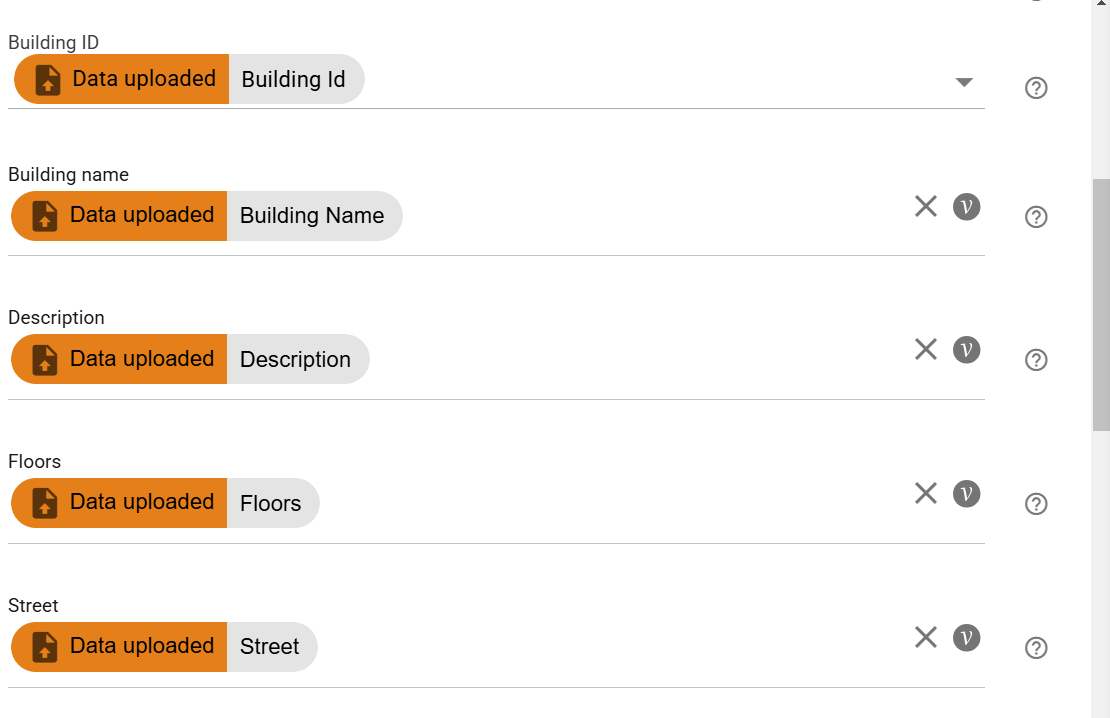
Task: Click the vertical scrollbar thumb
Action: (1100, 305)
